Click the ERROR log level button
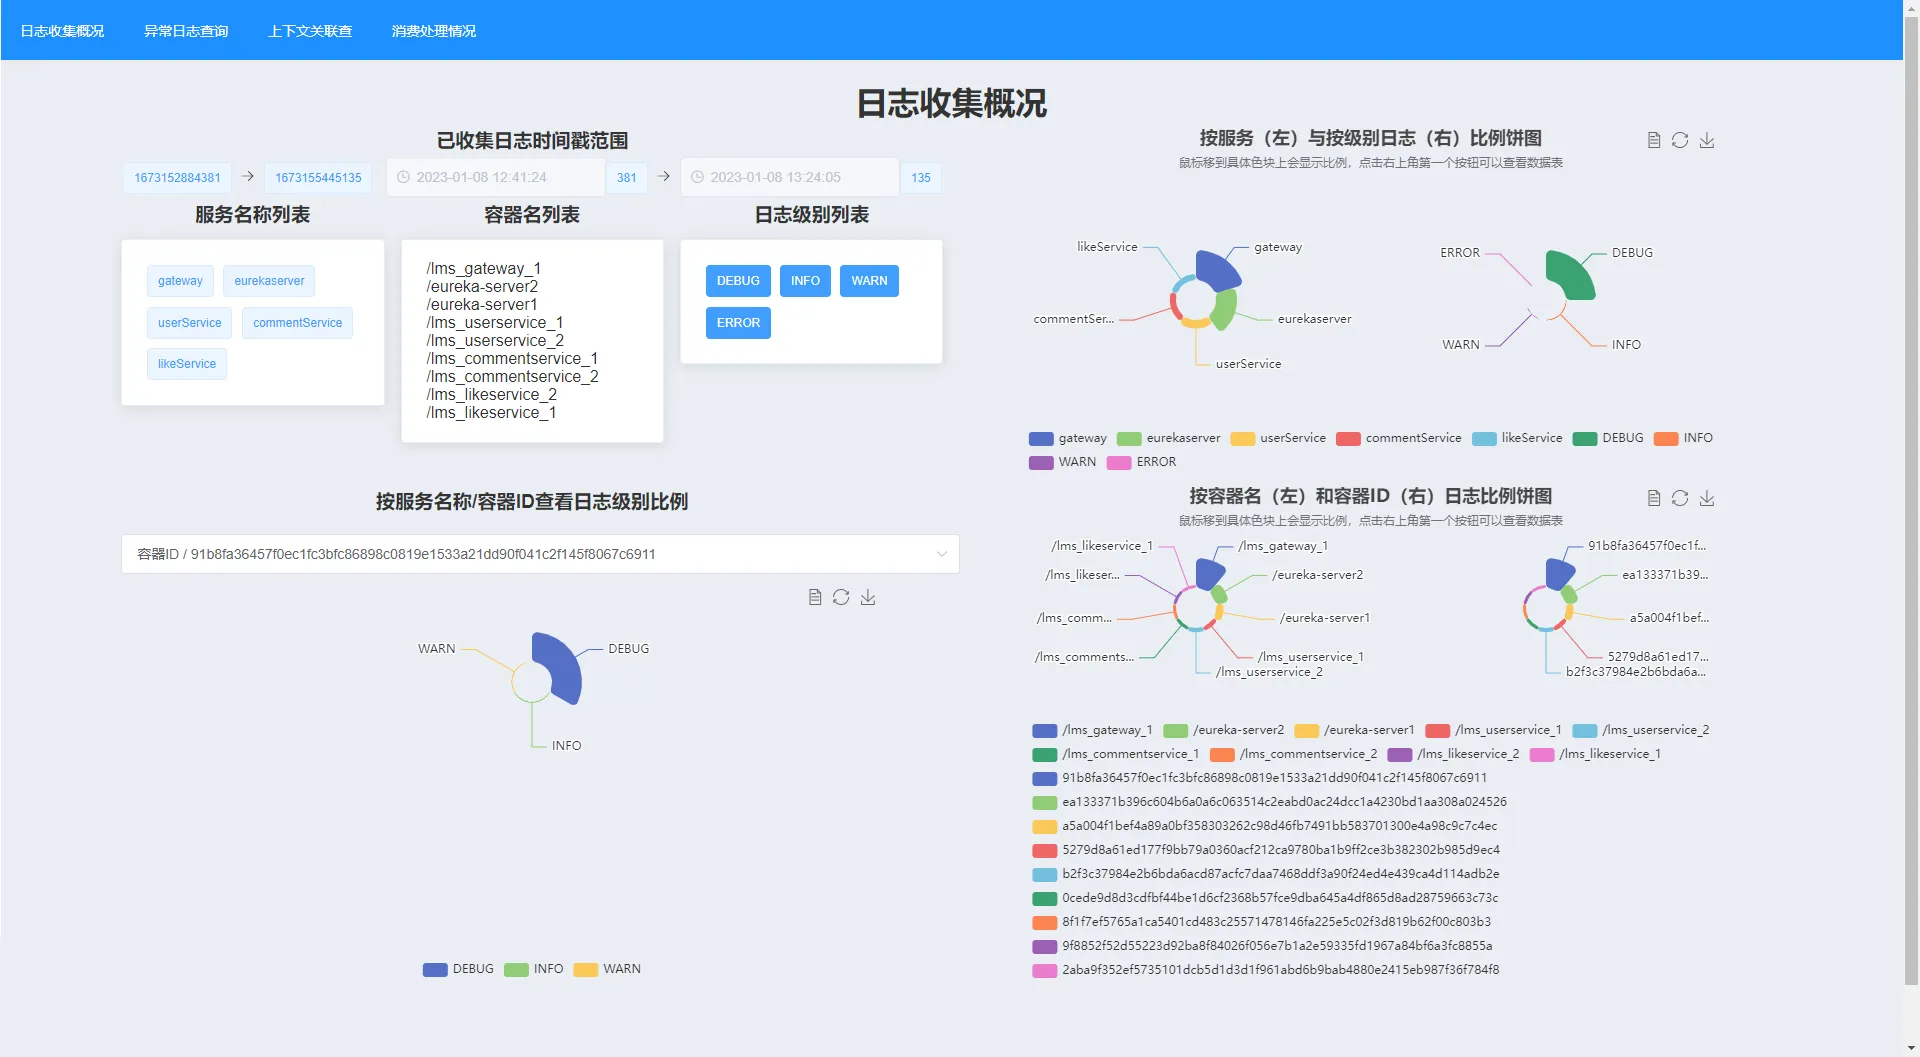Screen dimensions: 1920x1057 click(x=738, y=323)
